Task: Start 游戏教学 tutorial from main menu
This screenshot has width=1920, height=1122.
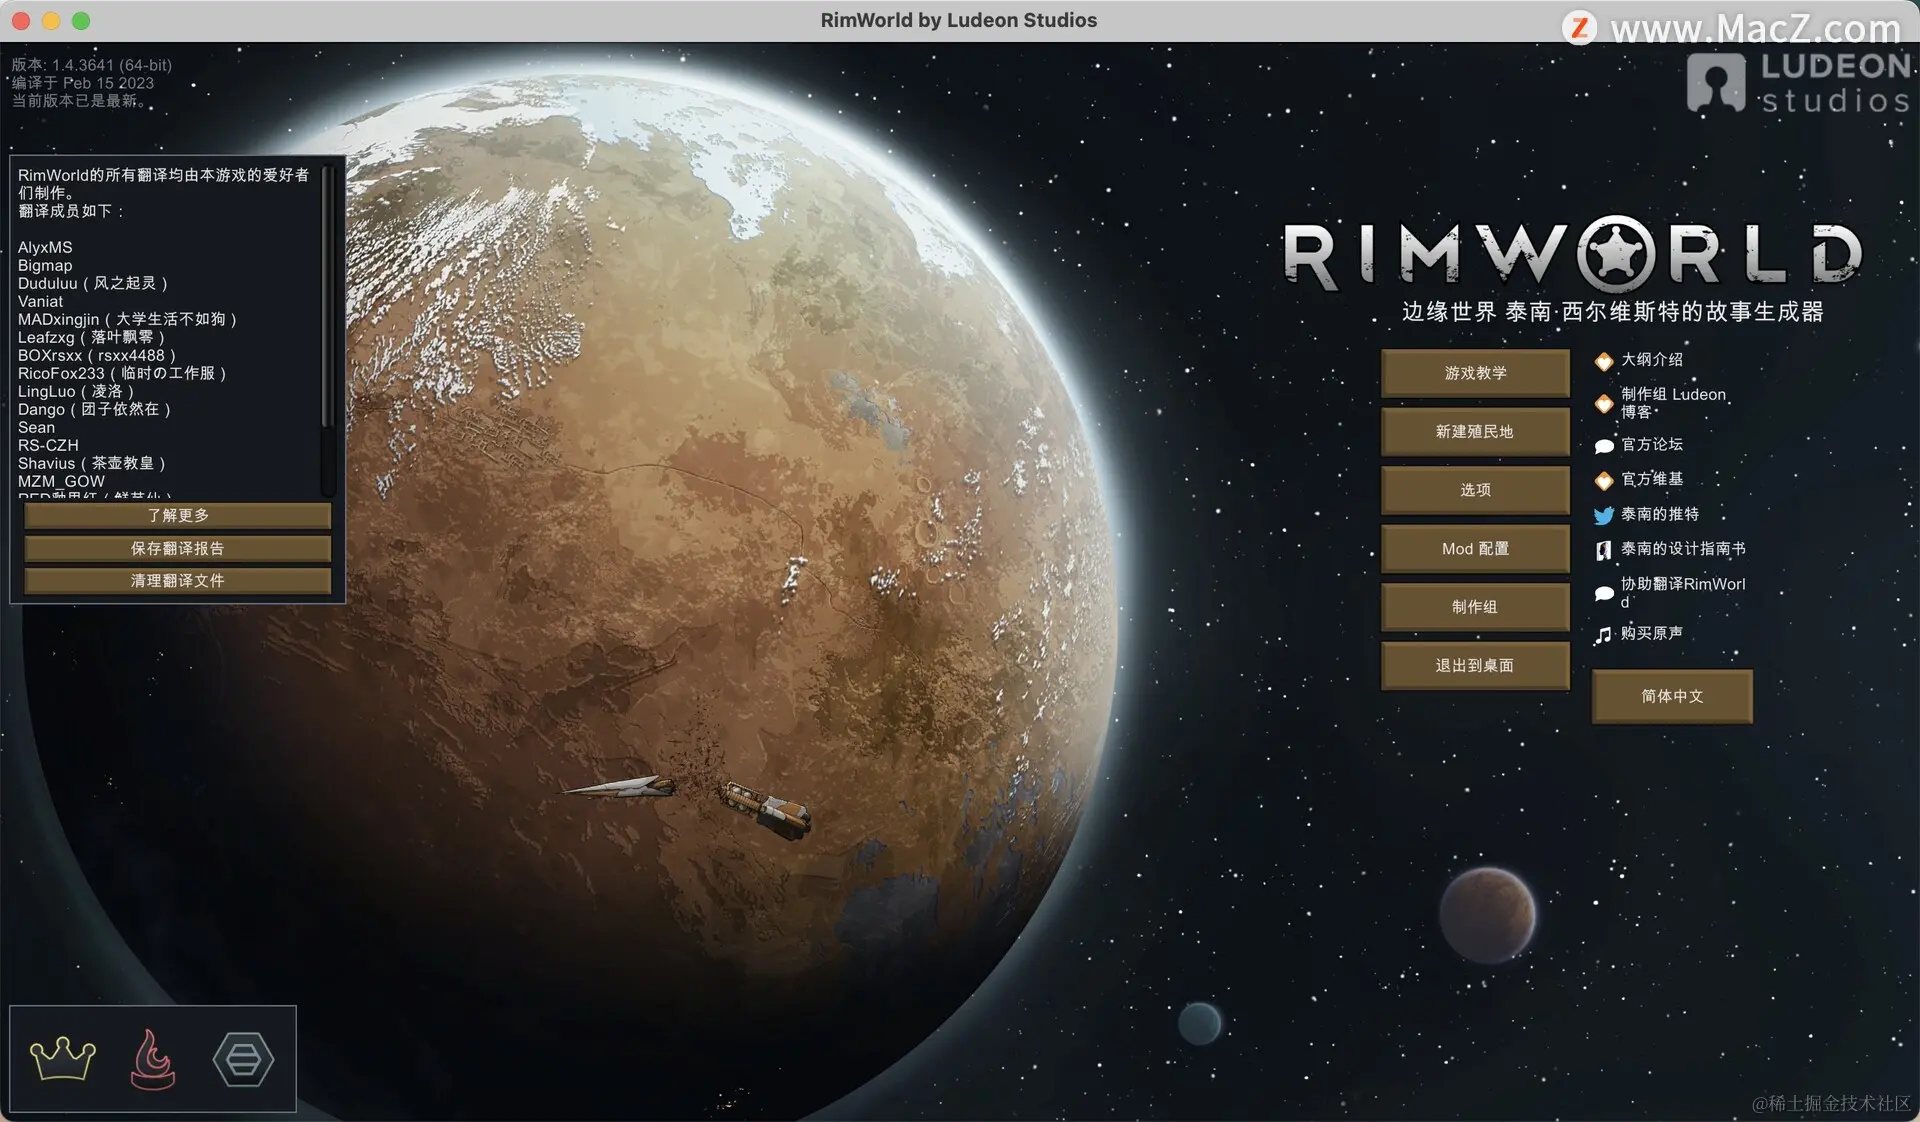Action: click(1475, 373)
